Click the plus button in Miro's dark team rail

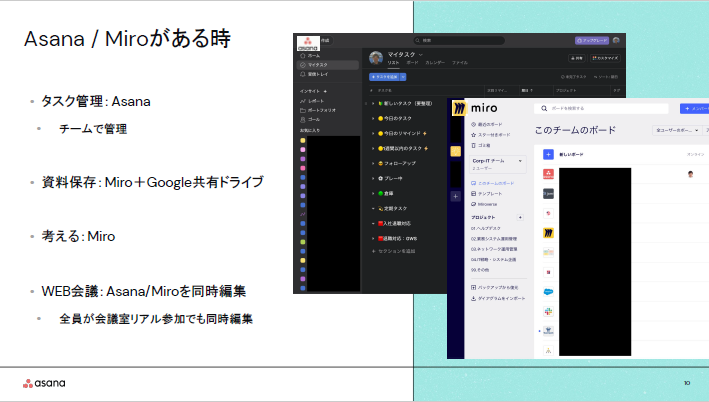pos(455,196)
